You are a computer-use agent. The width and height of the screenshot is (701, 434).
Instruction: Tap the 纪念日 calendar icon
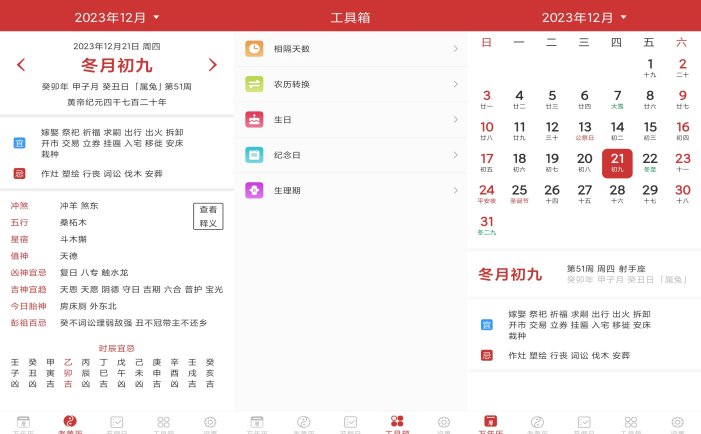pos(254,155)
